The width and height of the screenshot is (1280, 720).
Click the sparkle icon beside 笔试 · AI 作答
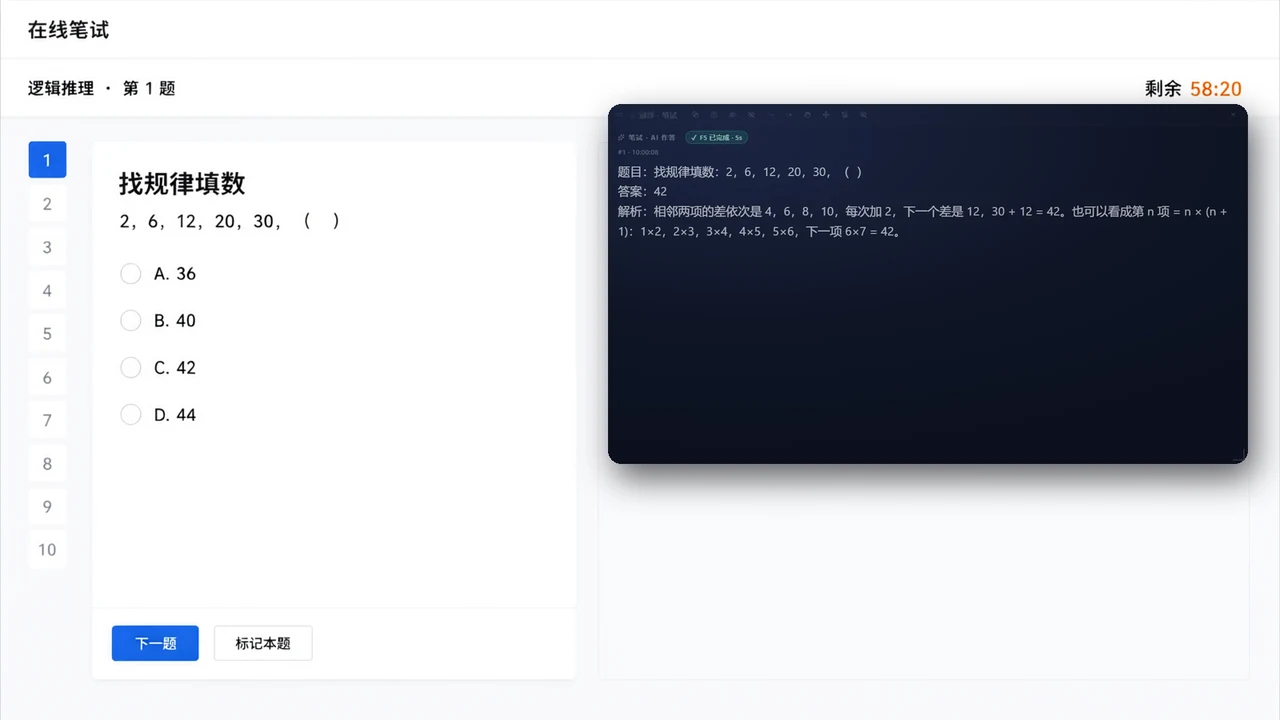click(621, 138)
